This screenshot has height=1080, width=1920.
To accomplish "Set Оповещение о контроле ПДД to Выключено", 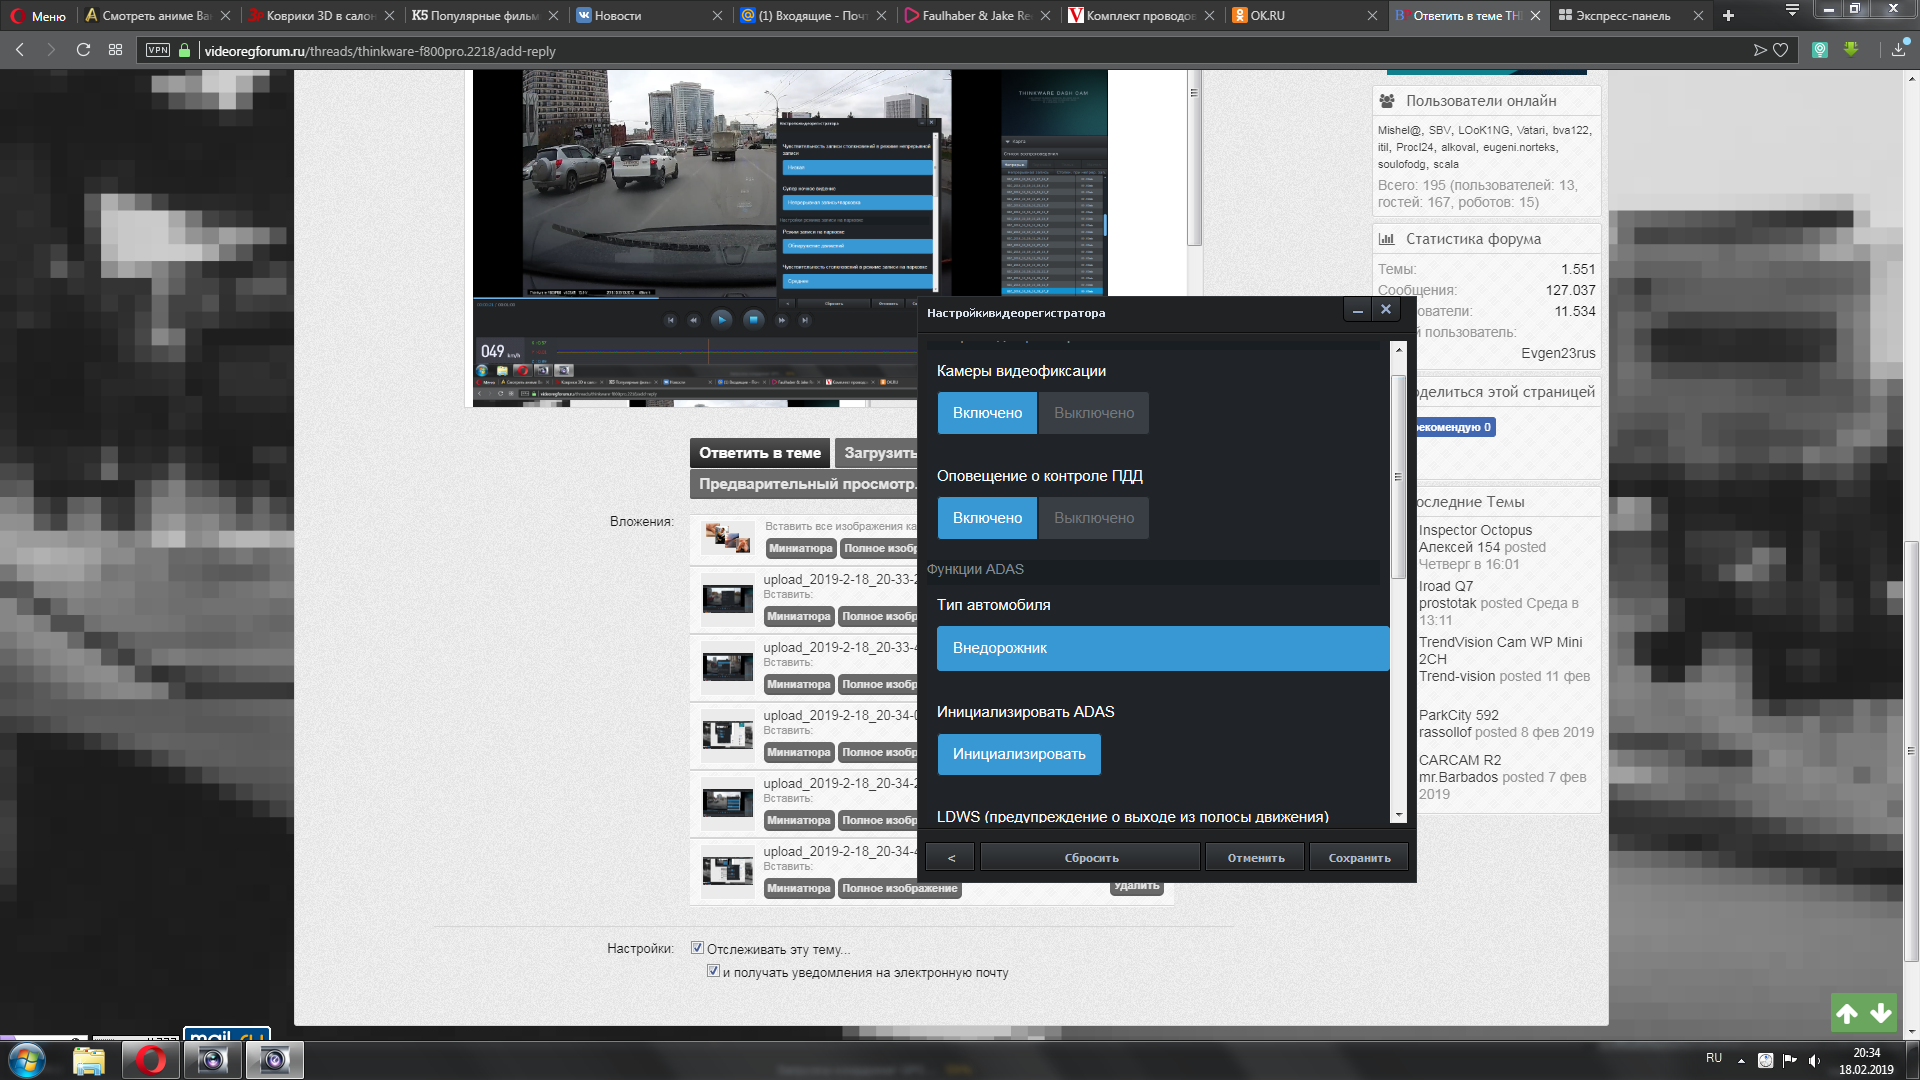I will point(1093,518).
